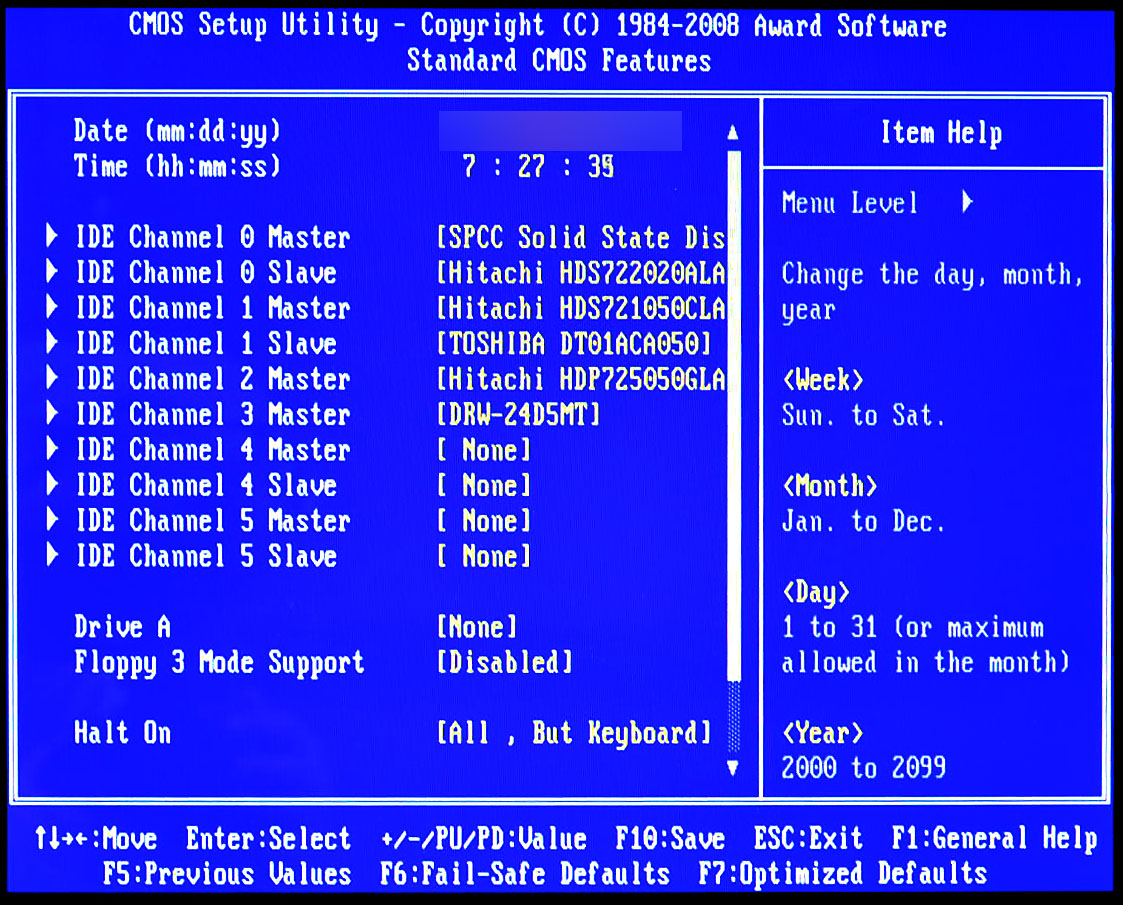
Task: Click the 'Change the day, month,' help text
Action: coord(932,274)
